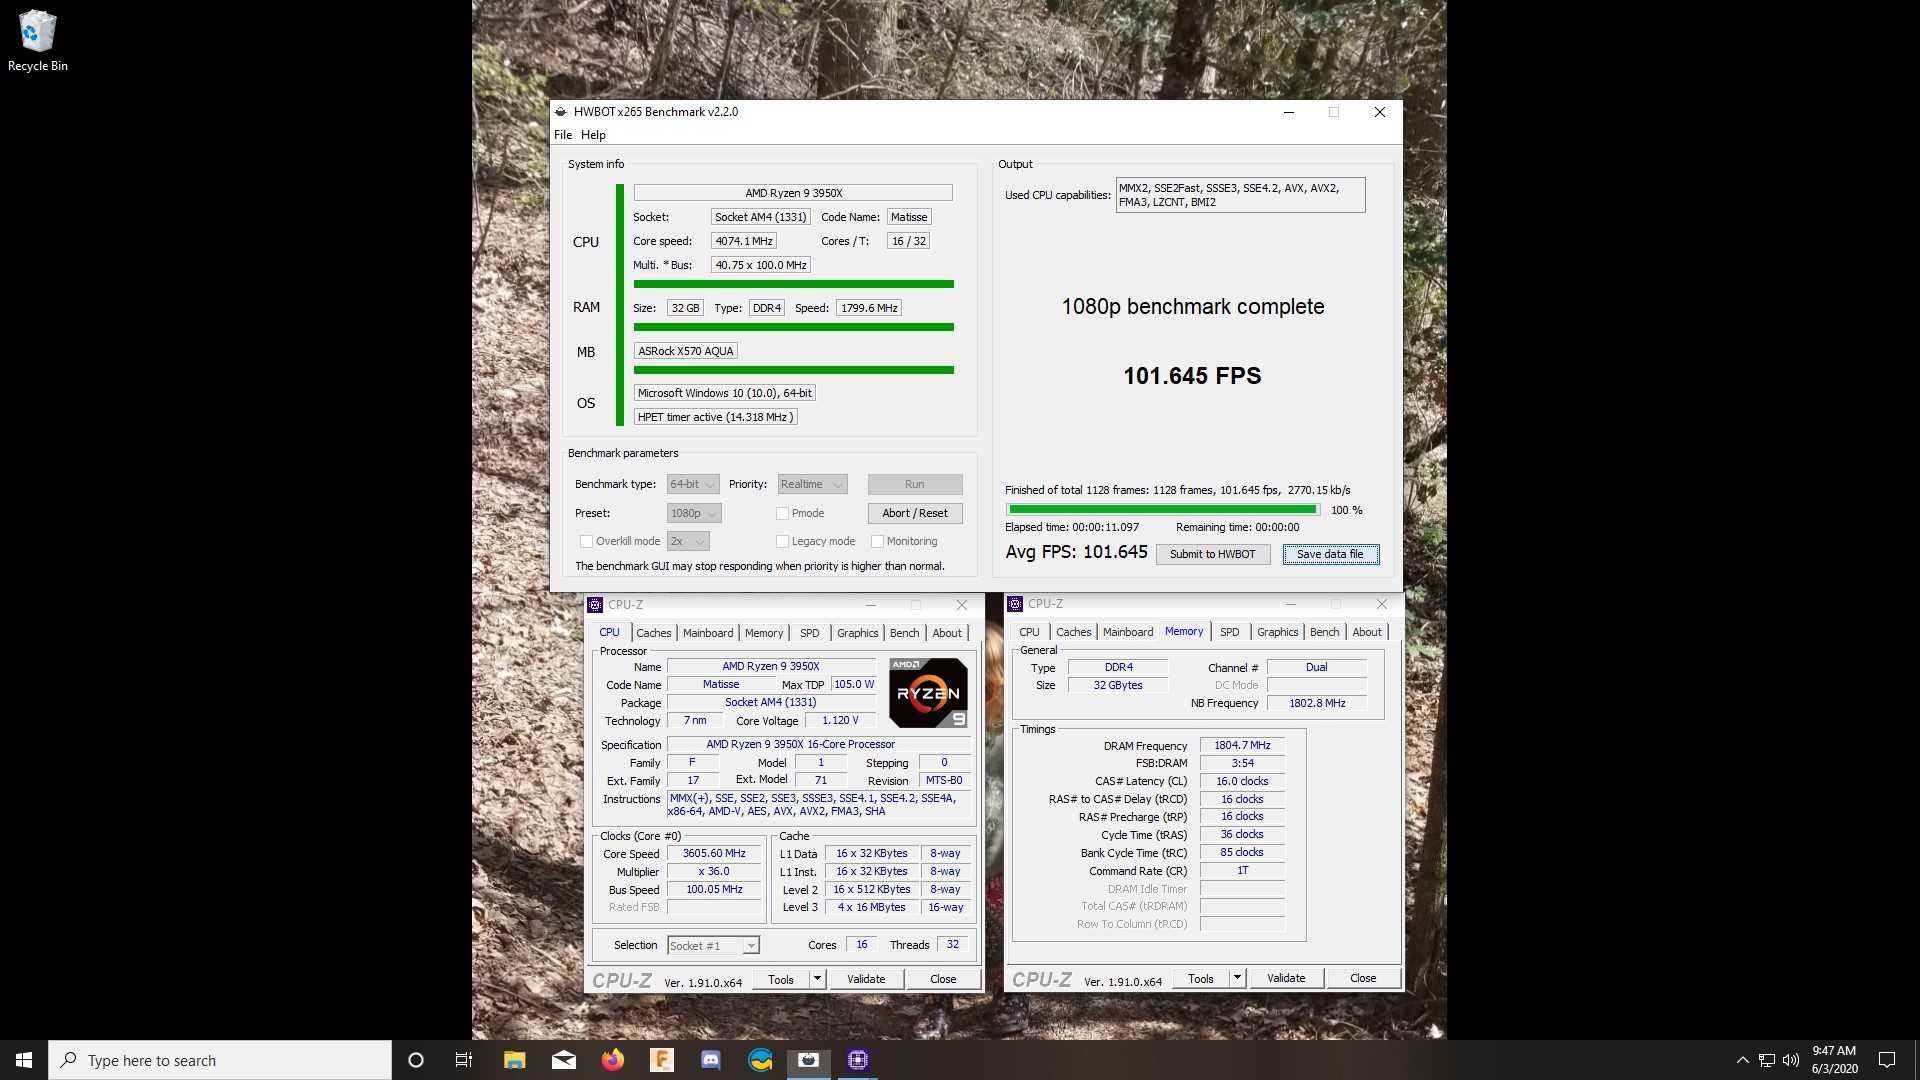The width and height of the screenshot is (1920, 1080).
Task: Open the Priority Realtime dropdown
Action: pyautogui.click(x=812, y=484)
